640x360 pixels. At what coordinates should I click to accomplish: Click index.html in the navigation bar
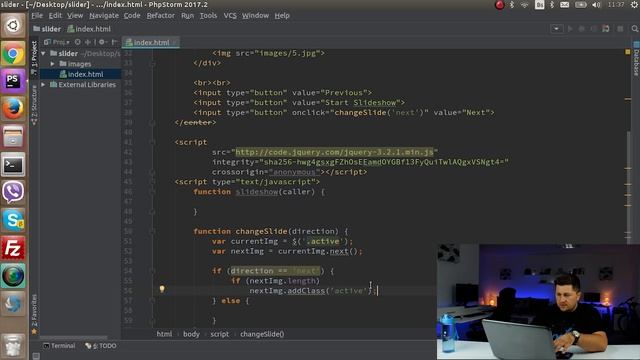[x=89, y=29]
